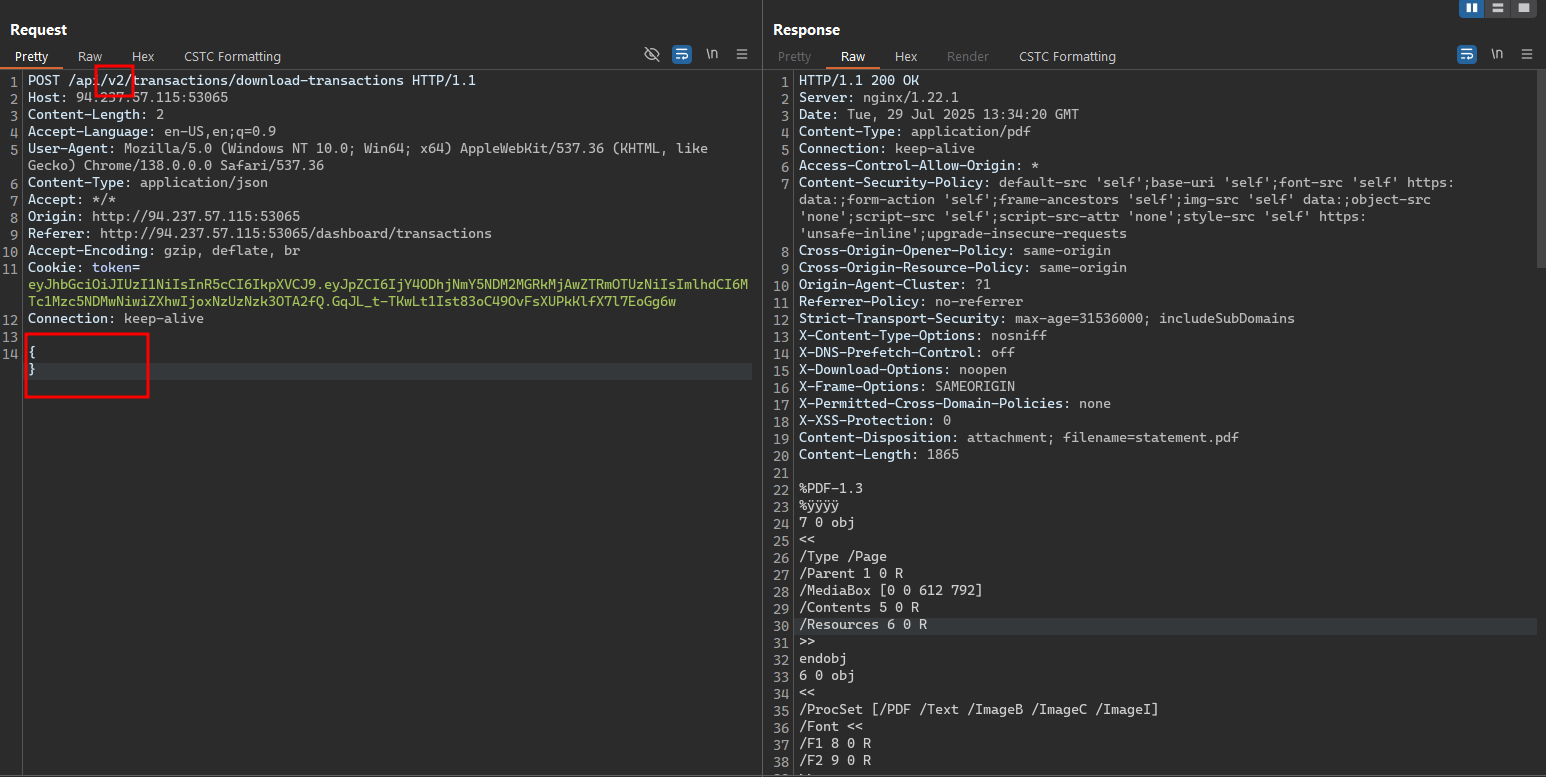
Task: Click X-XSS-Protection: 0 line
Action: click(x=875, y=420)
